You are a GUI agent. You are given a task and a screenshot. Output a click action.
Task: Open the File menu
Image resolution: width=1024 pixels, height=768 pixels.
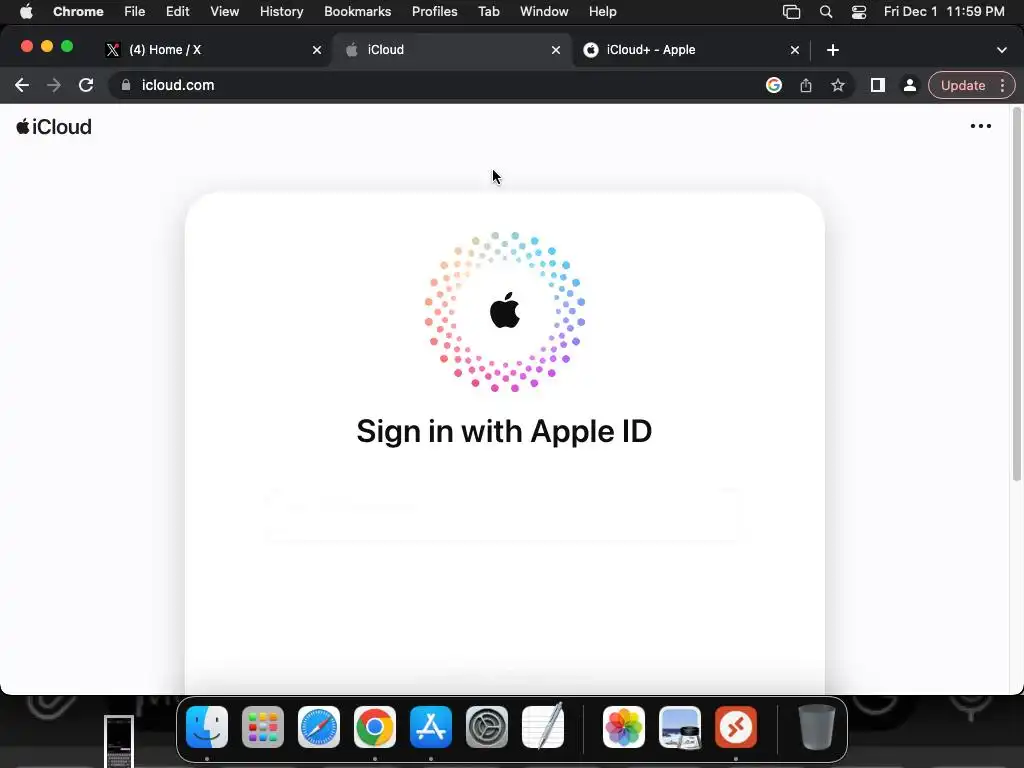(x=135, y=11)
